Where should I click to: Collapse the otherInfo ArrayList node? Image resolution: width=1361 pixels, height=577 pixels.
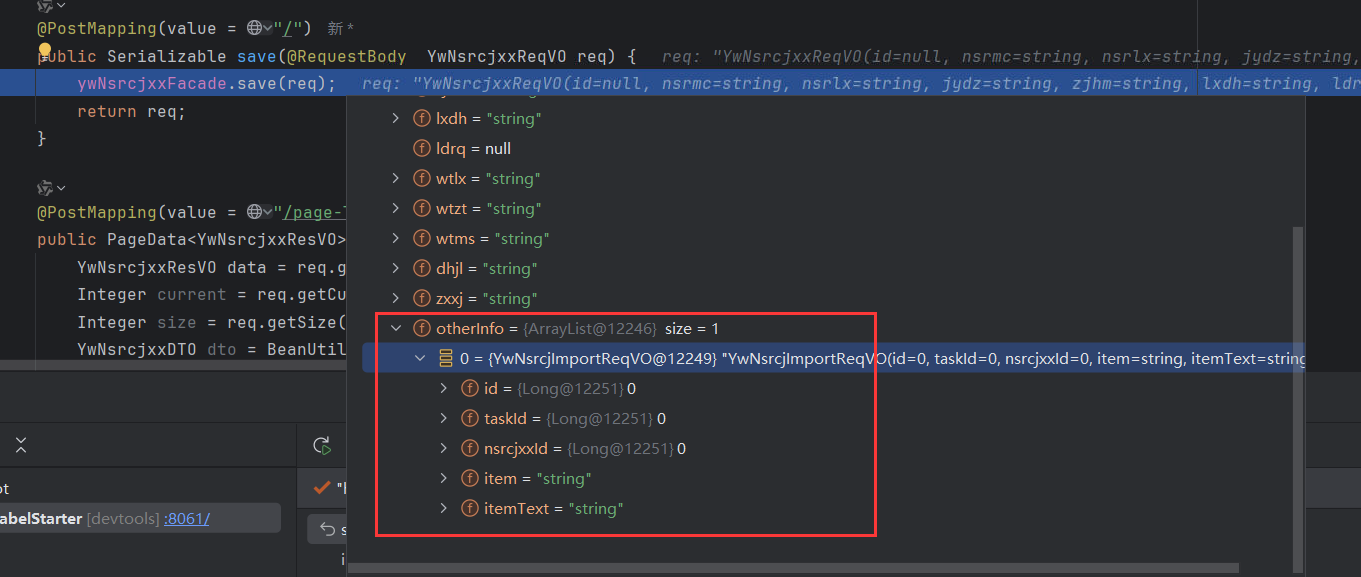396,328
